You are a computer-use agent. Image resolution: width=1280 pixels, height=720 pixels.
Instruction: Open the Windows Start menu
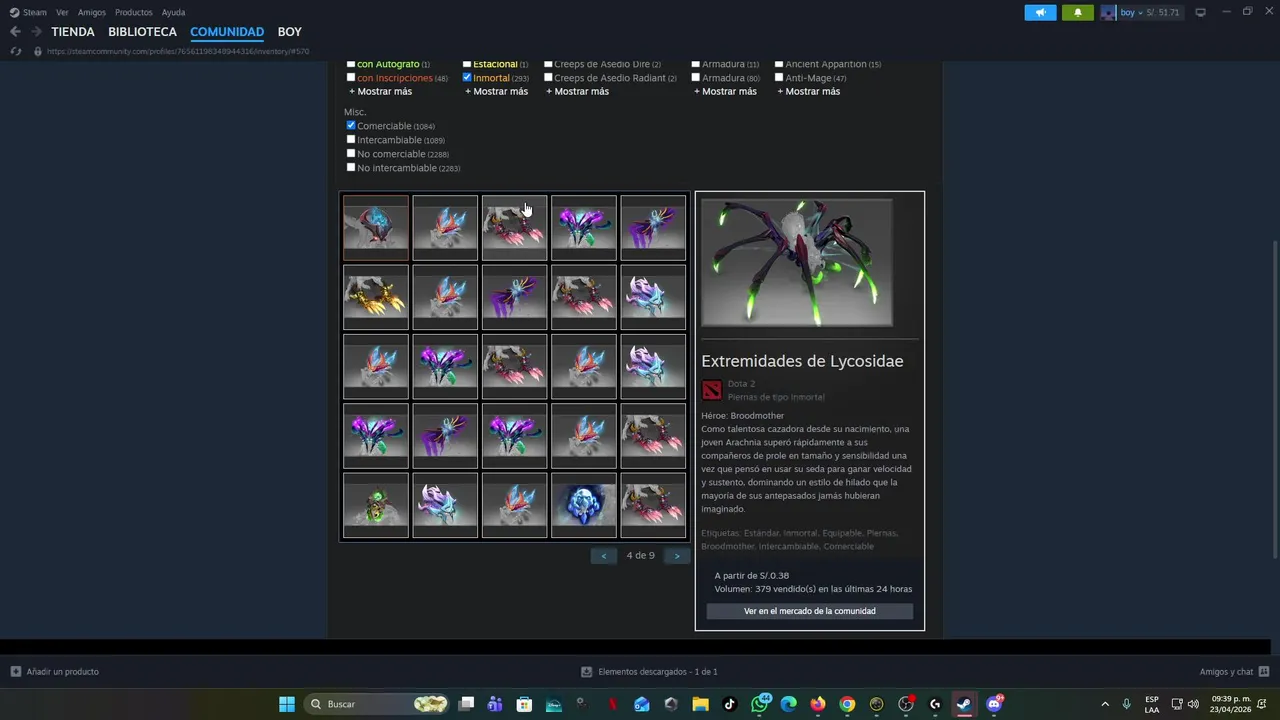click(x=287, y=704)
